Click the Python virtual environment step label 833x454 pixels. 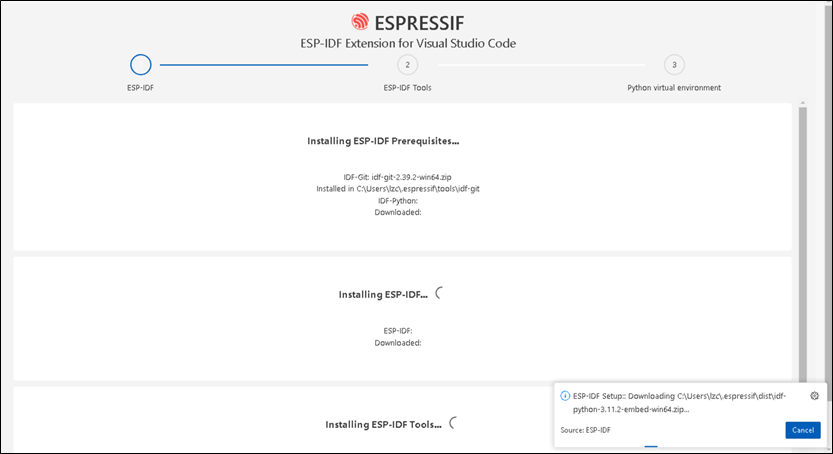point(674,88)
